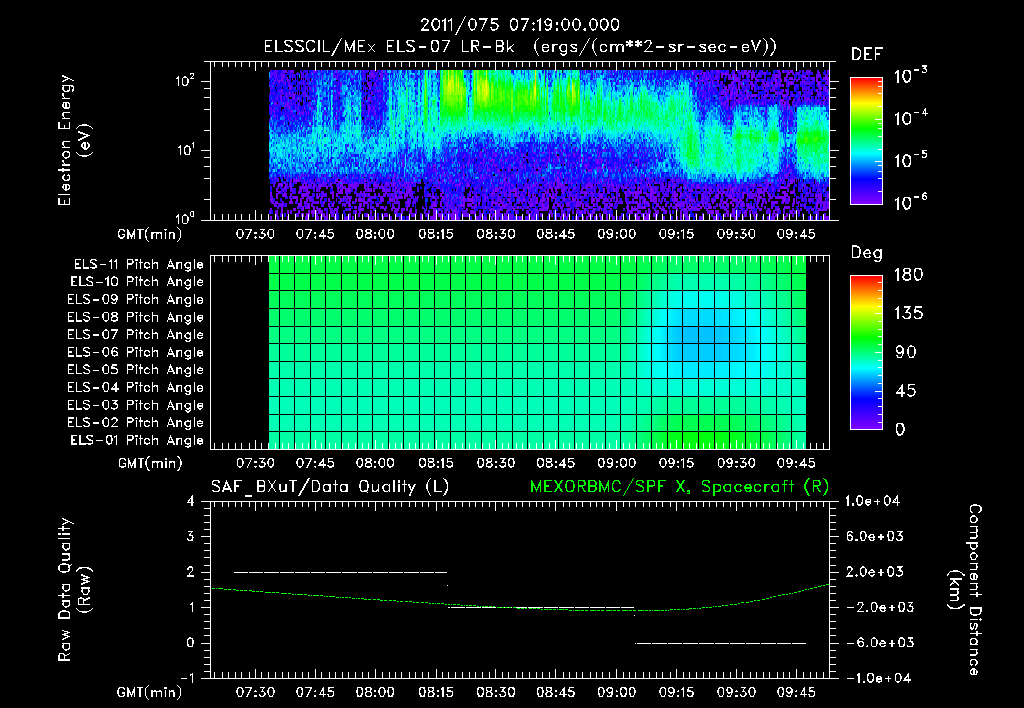Viewport: 1024px width, 708px height.
Task: Click the 10^-6 value on DEF colorbar
Action: click(x=910, y=202)
